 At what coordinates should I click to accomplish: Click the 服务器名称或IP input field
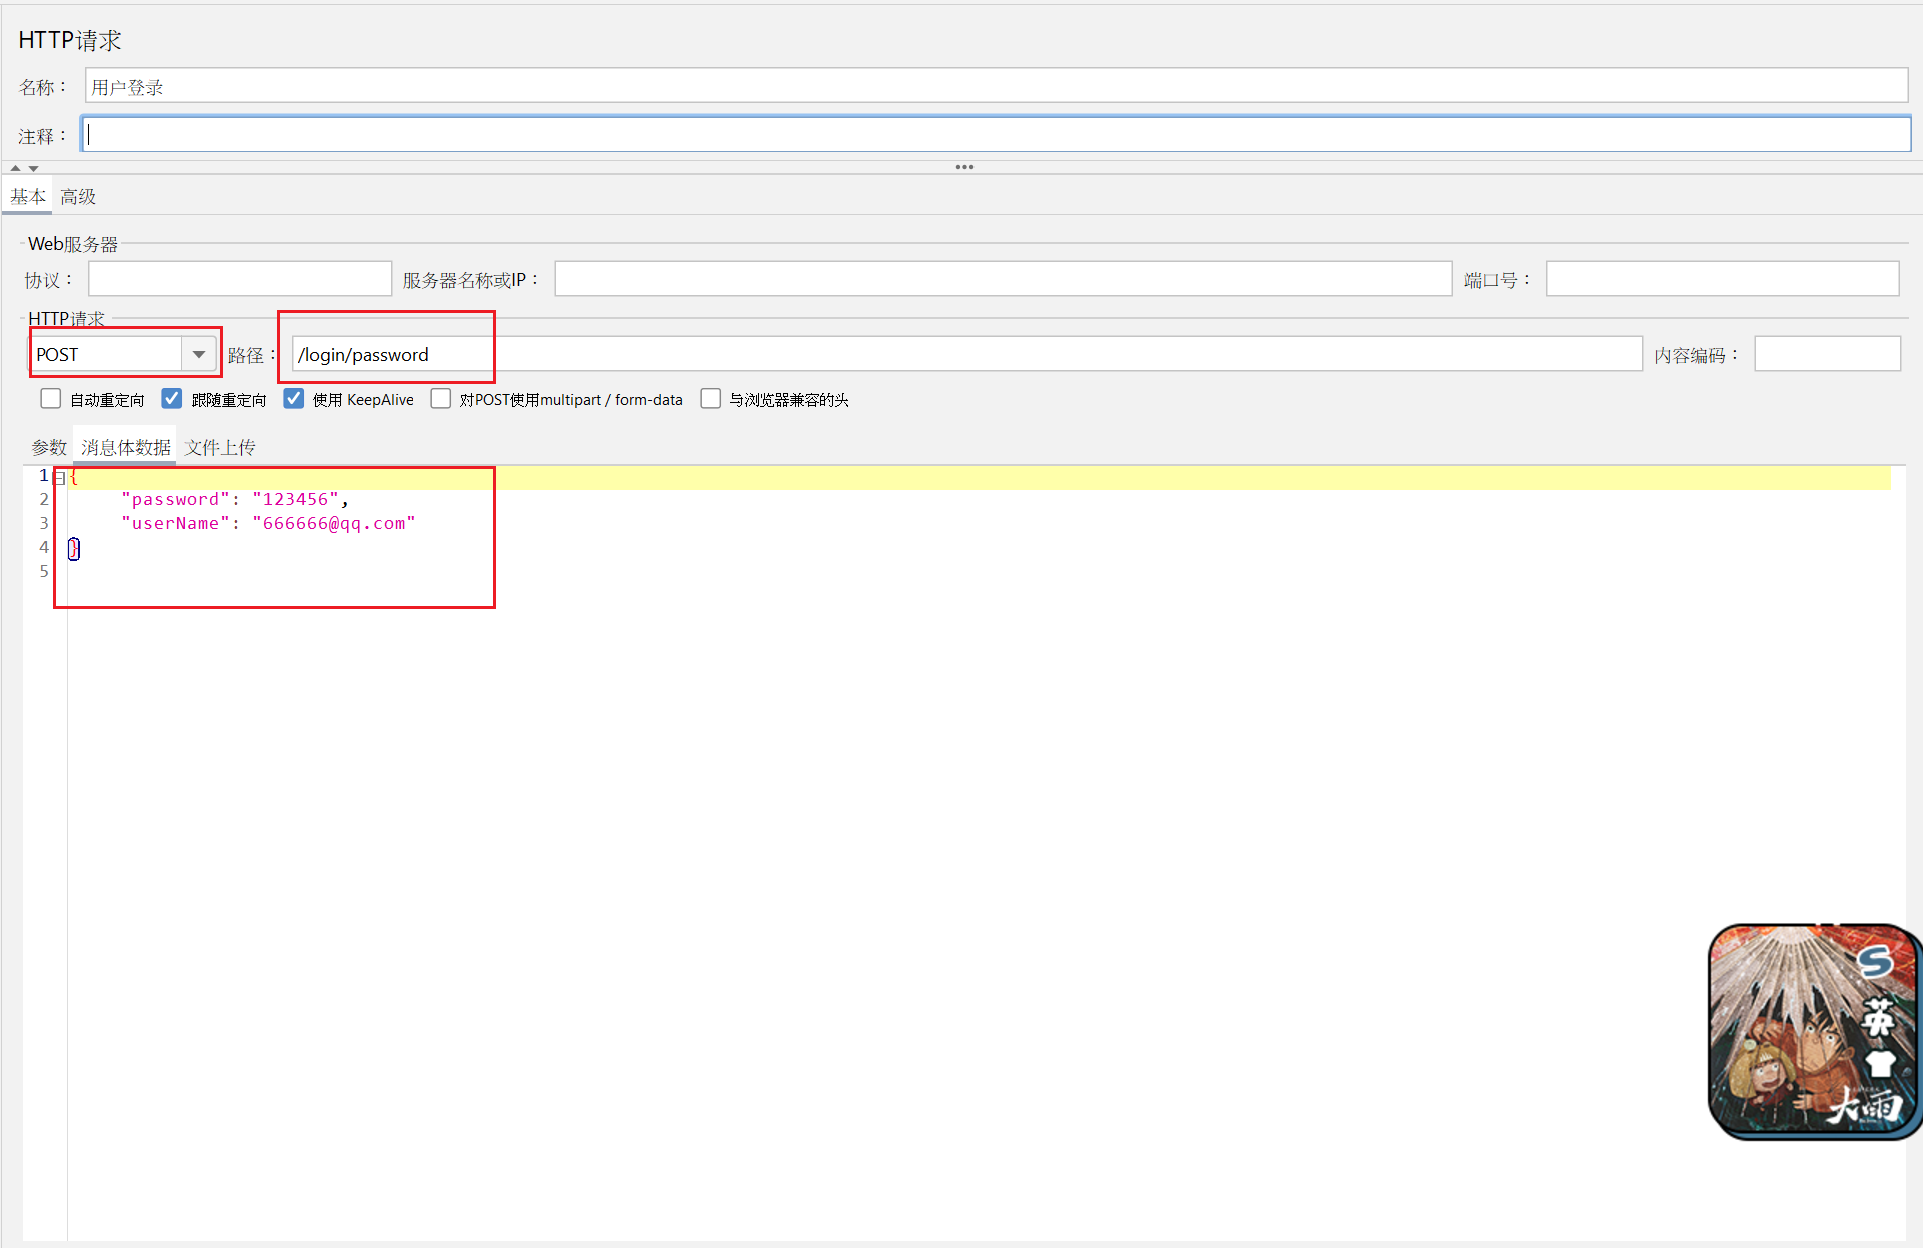(x=1002, y=279)
